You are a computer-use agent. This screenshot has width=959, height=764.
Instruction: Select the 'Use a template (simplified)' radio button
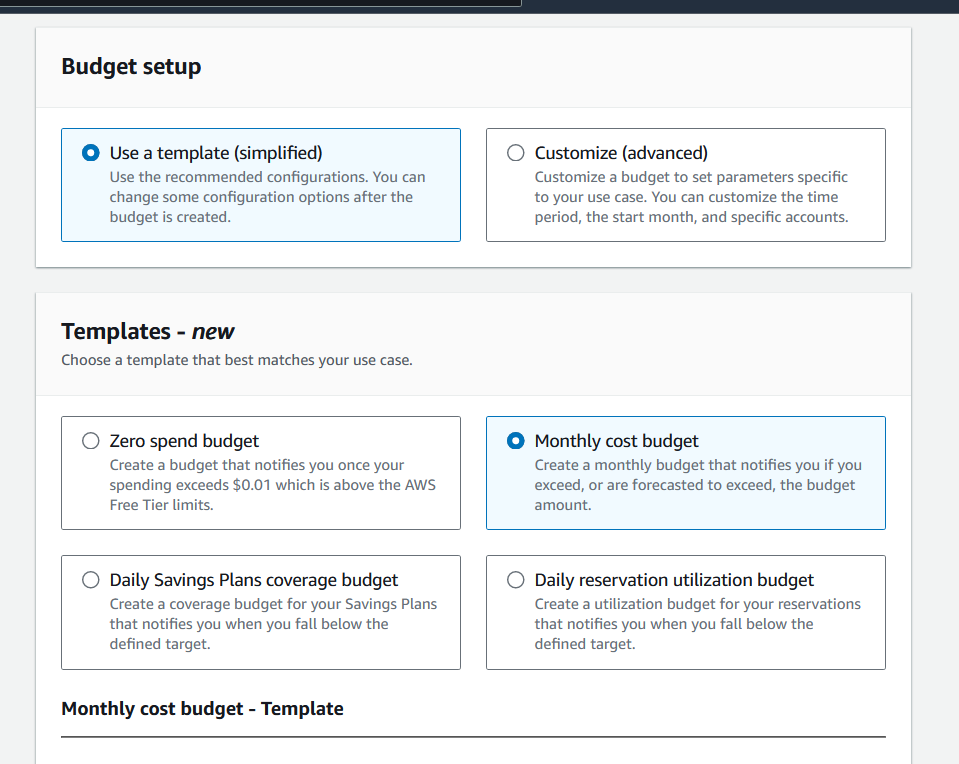coord(91,153)
